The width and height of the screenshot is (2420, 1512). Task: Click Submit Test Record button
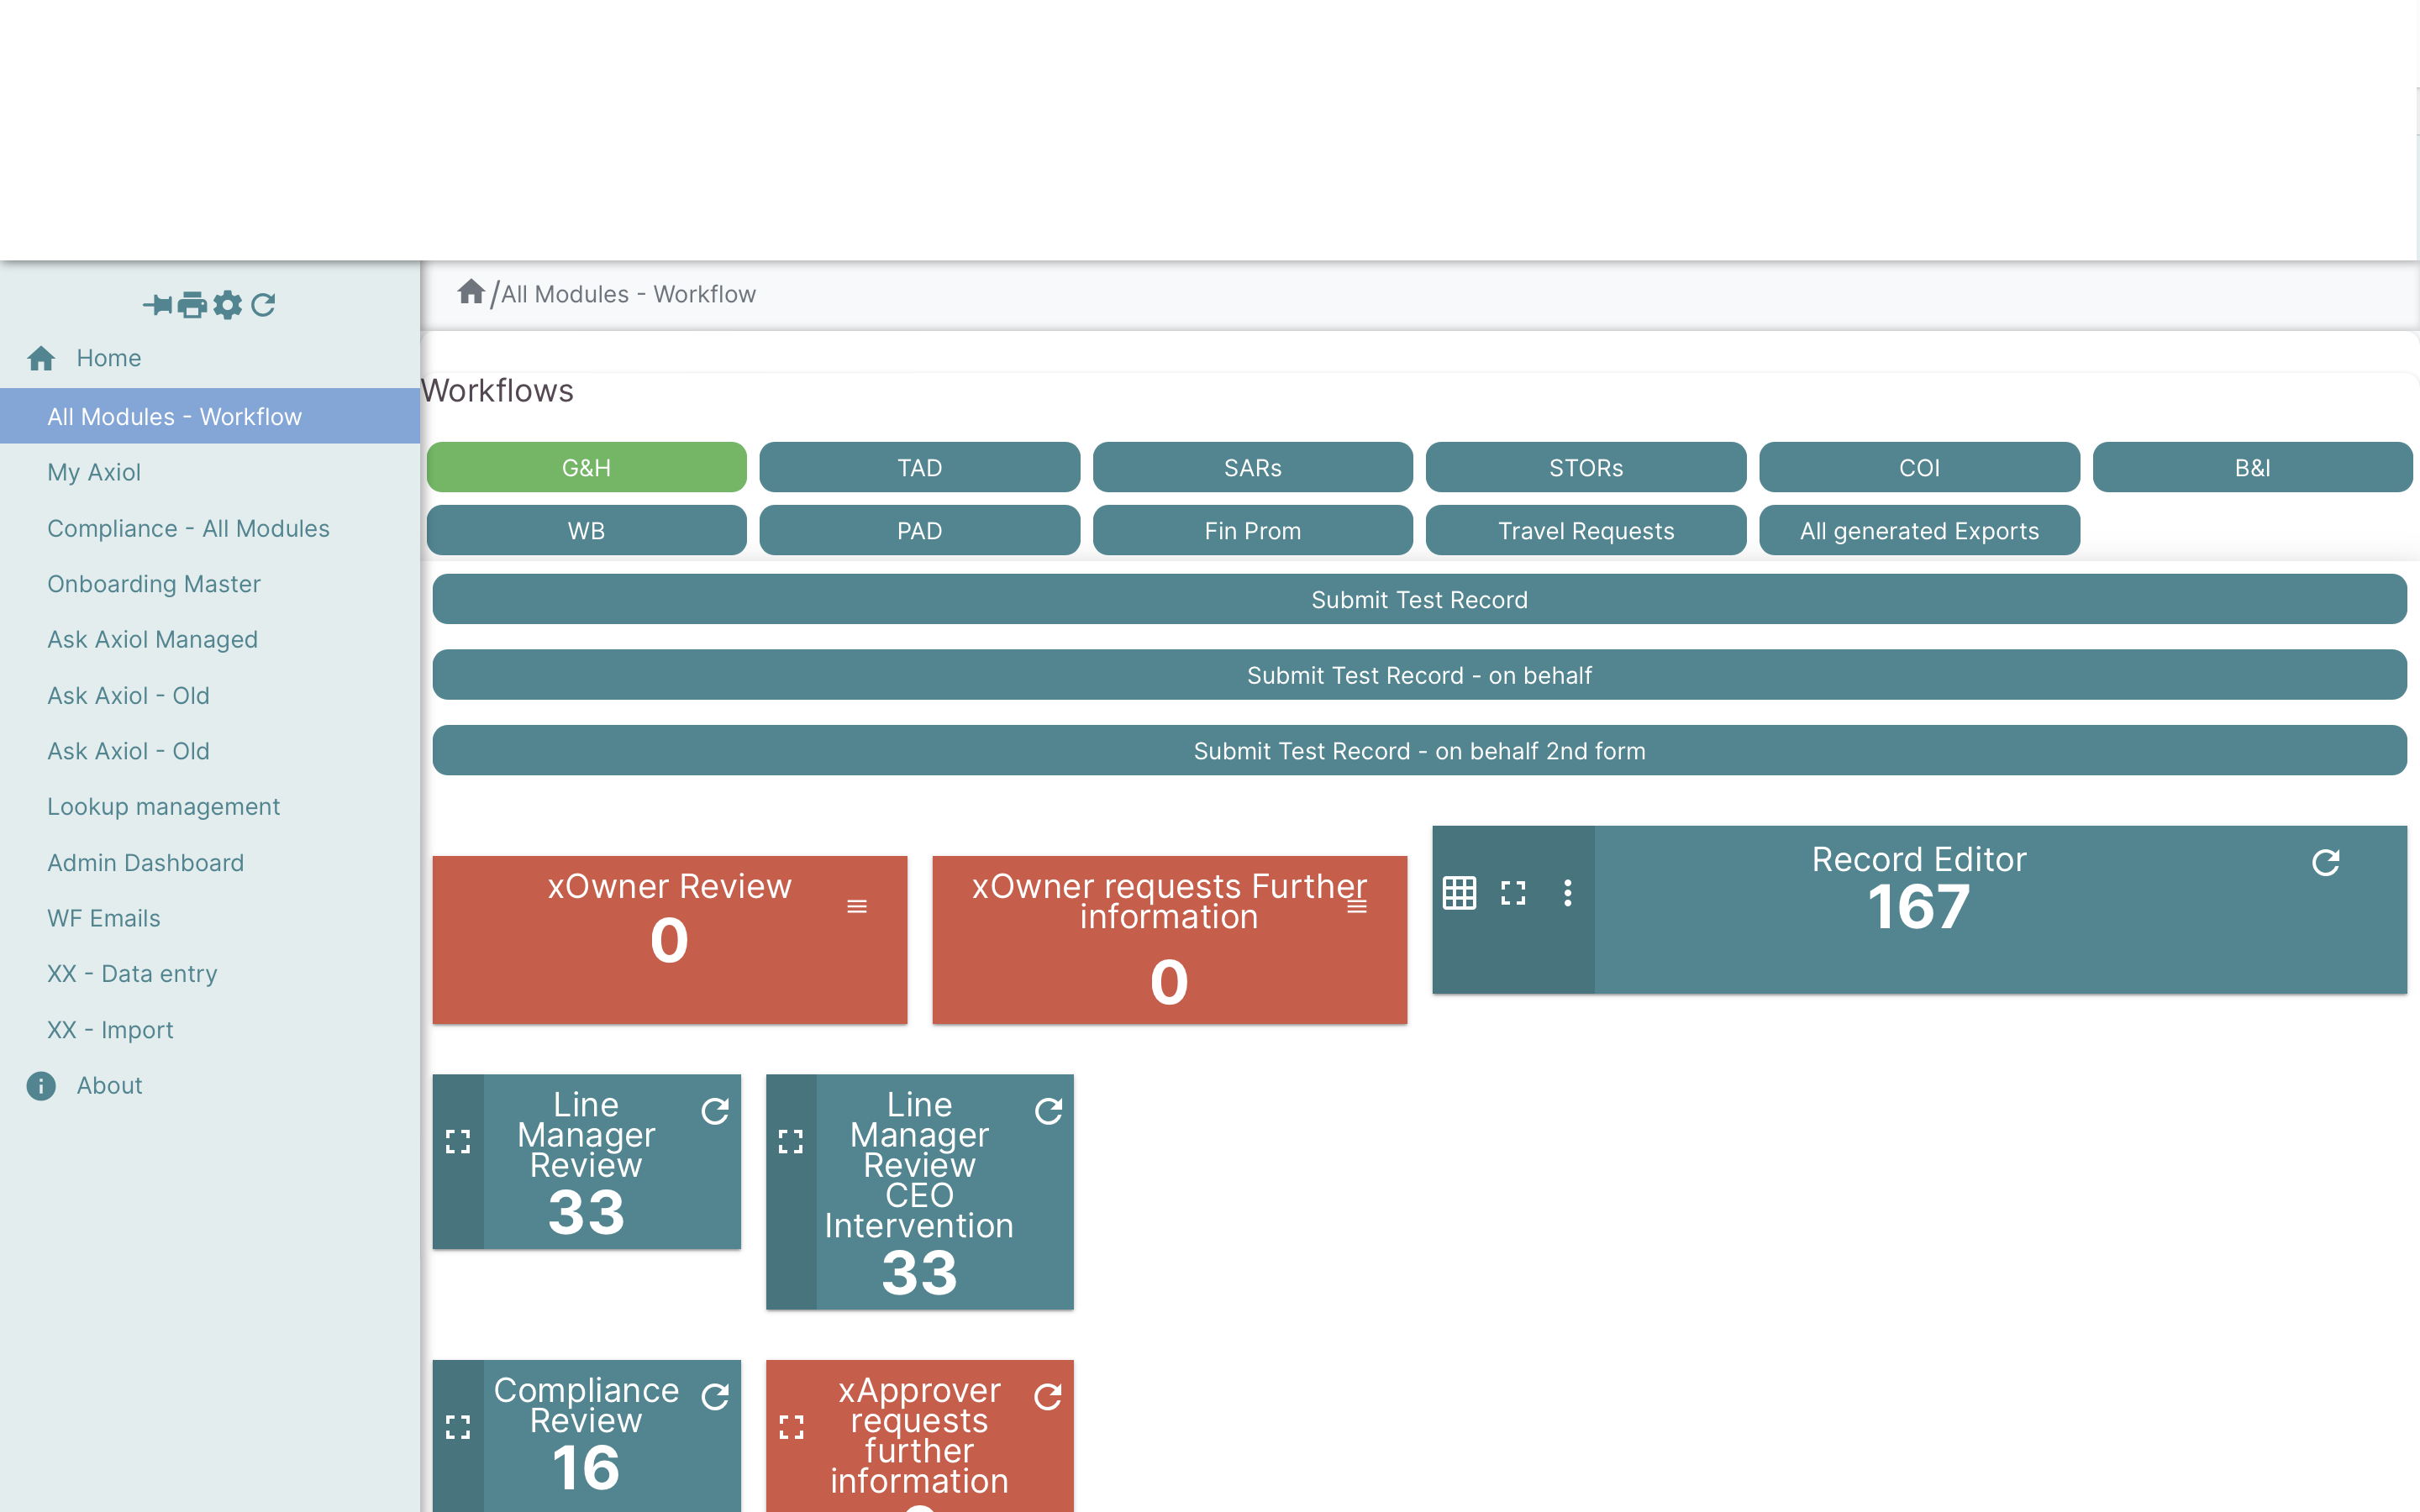1418,599
